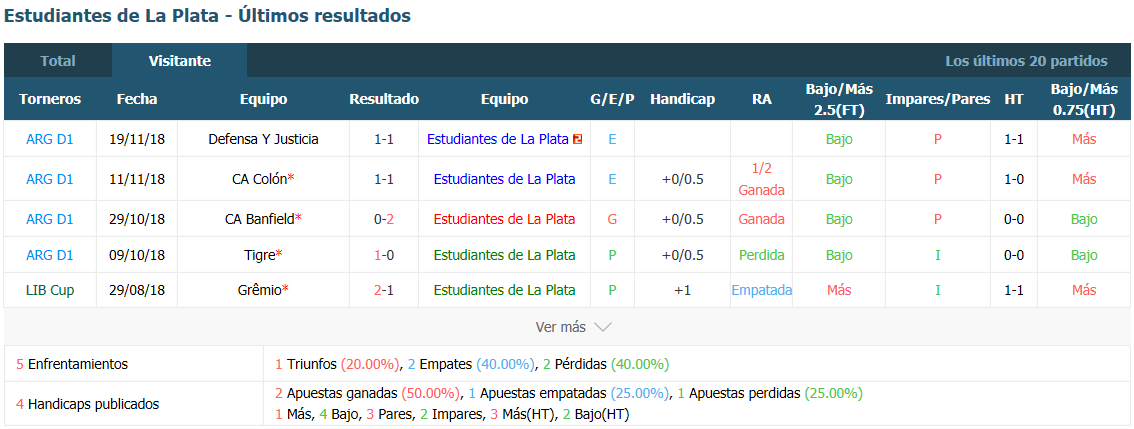
Task: Click the Bajo/Más 2.5(FT) column header
Action: click(839, 100)
